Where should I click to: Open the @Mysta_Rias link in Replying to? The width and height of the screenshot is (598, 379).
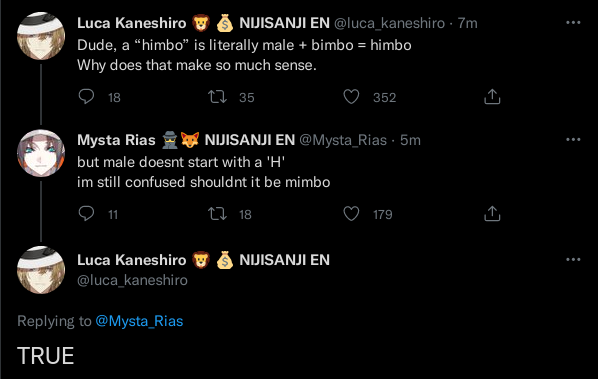139,321
